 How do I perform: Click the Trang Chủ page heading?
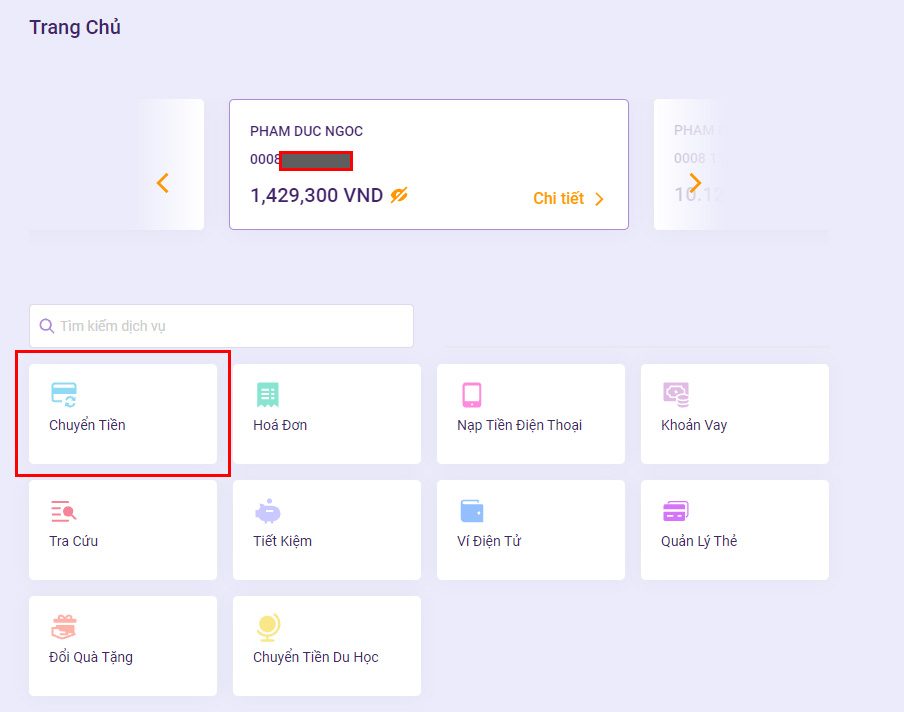75,27
